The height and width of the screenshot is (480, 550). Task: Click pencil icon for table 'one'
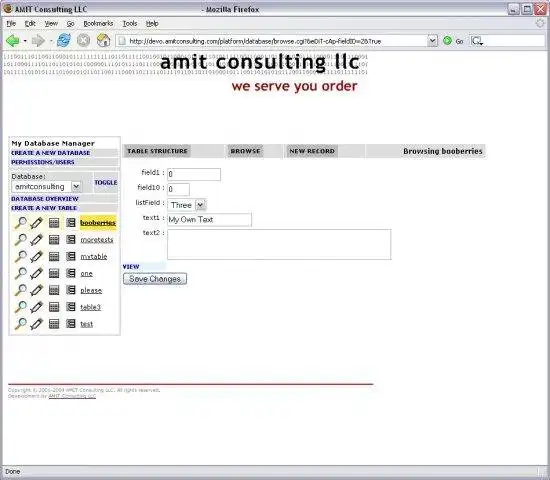tap(36, 273)
